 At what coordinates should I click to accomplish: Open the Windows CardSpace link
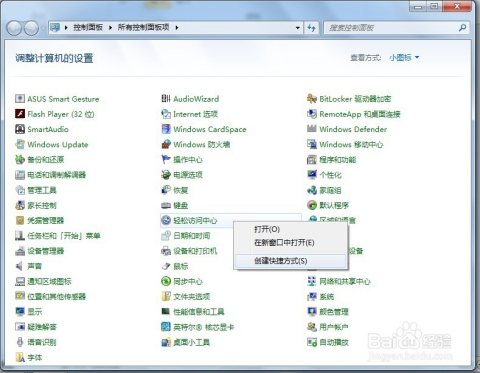click(x=210, y=129)
